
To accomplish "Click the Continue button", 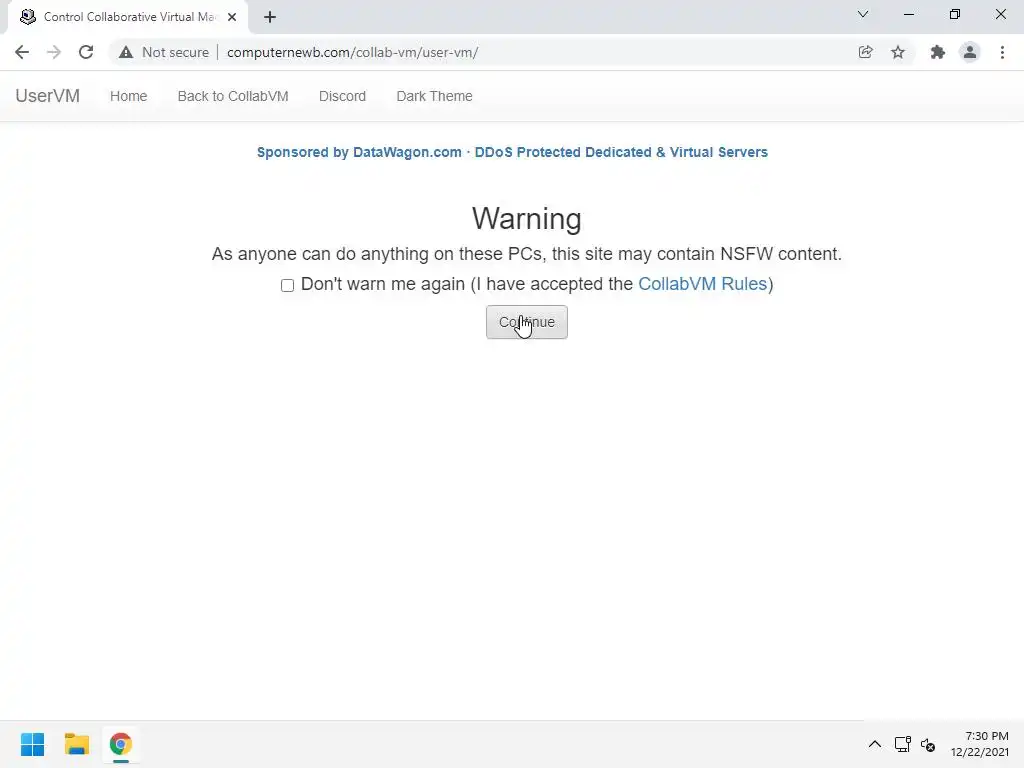I will click(526, 322).
